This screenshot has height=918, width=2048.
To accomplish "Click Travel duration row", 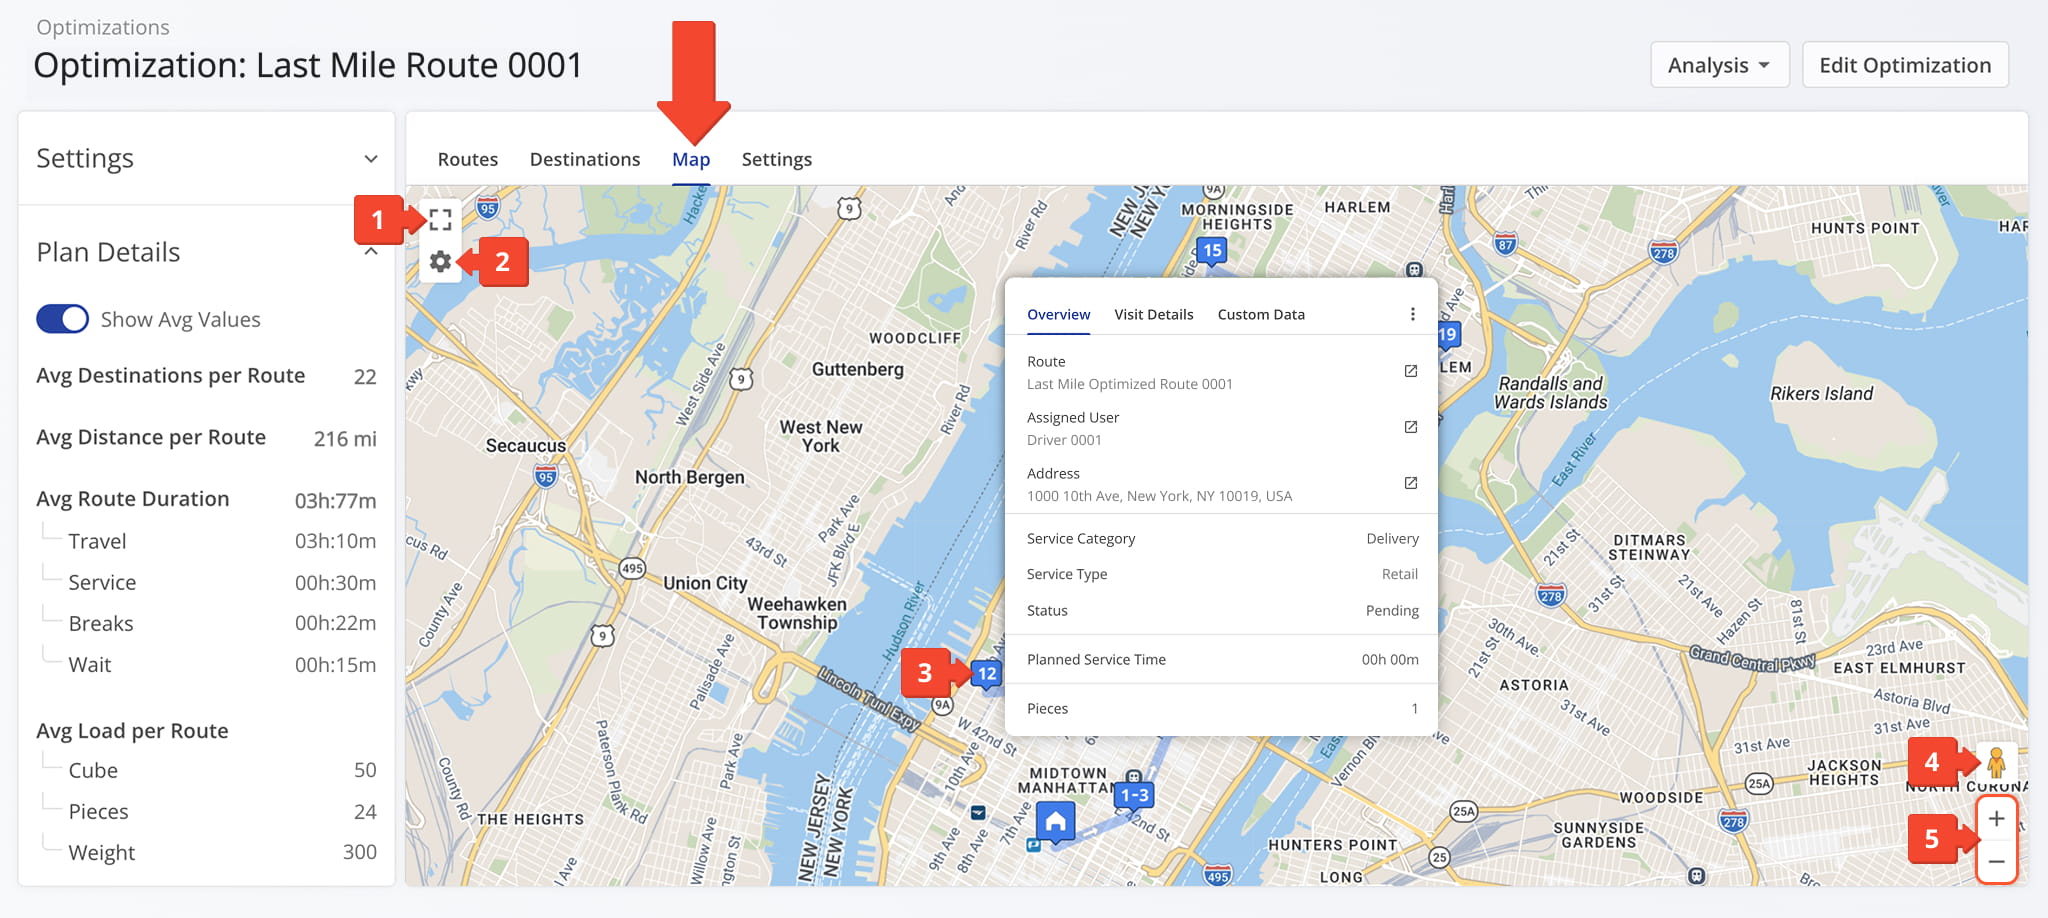I will click(x=222, y=541).
